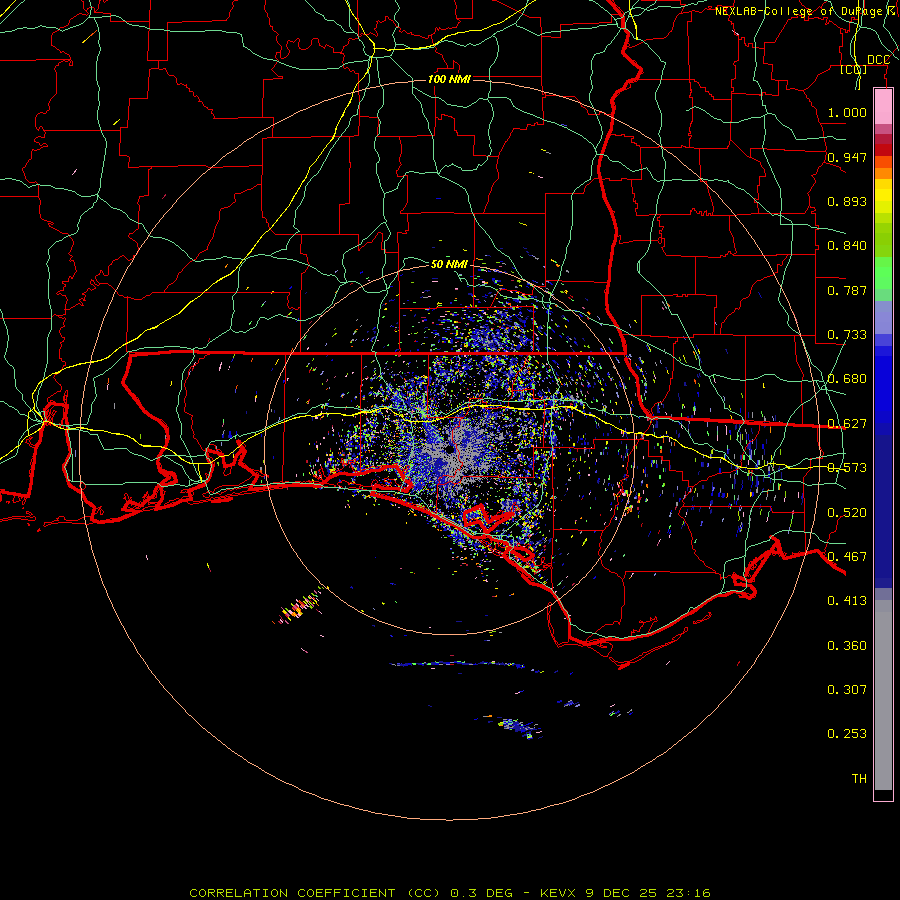Select the 0.893 legend value
Image resolution: width=900 pixels, height=900 pixels.
coord(847,201)
